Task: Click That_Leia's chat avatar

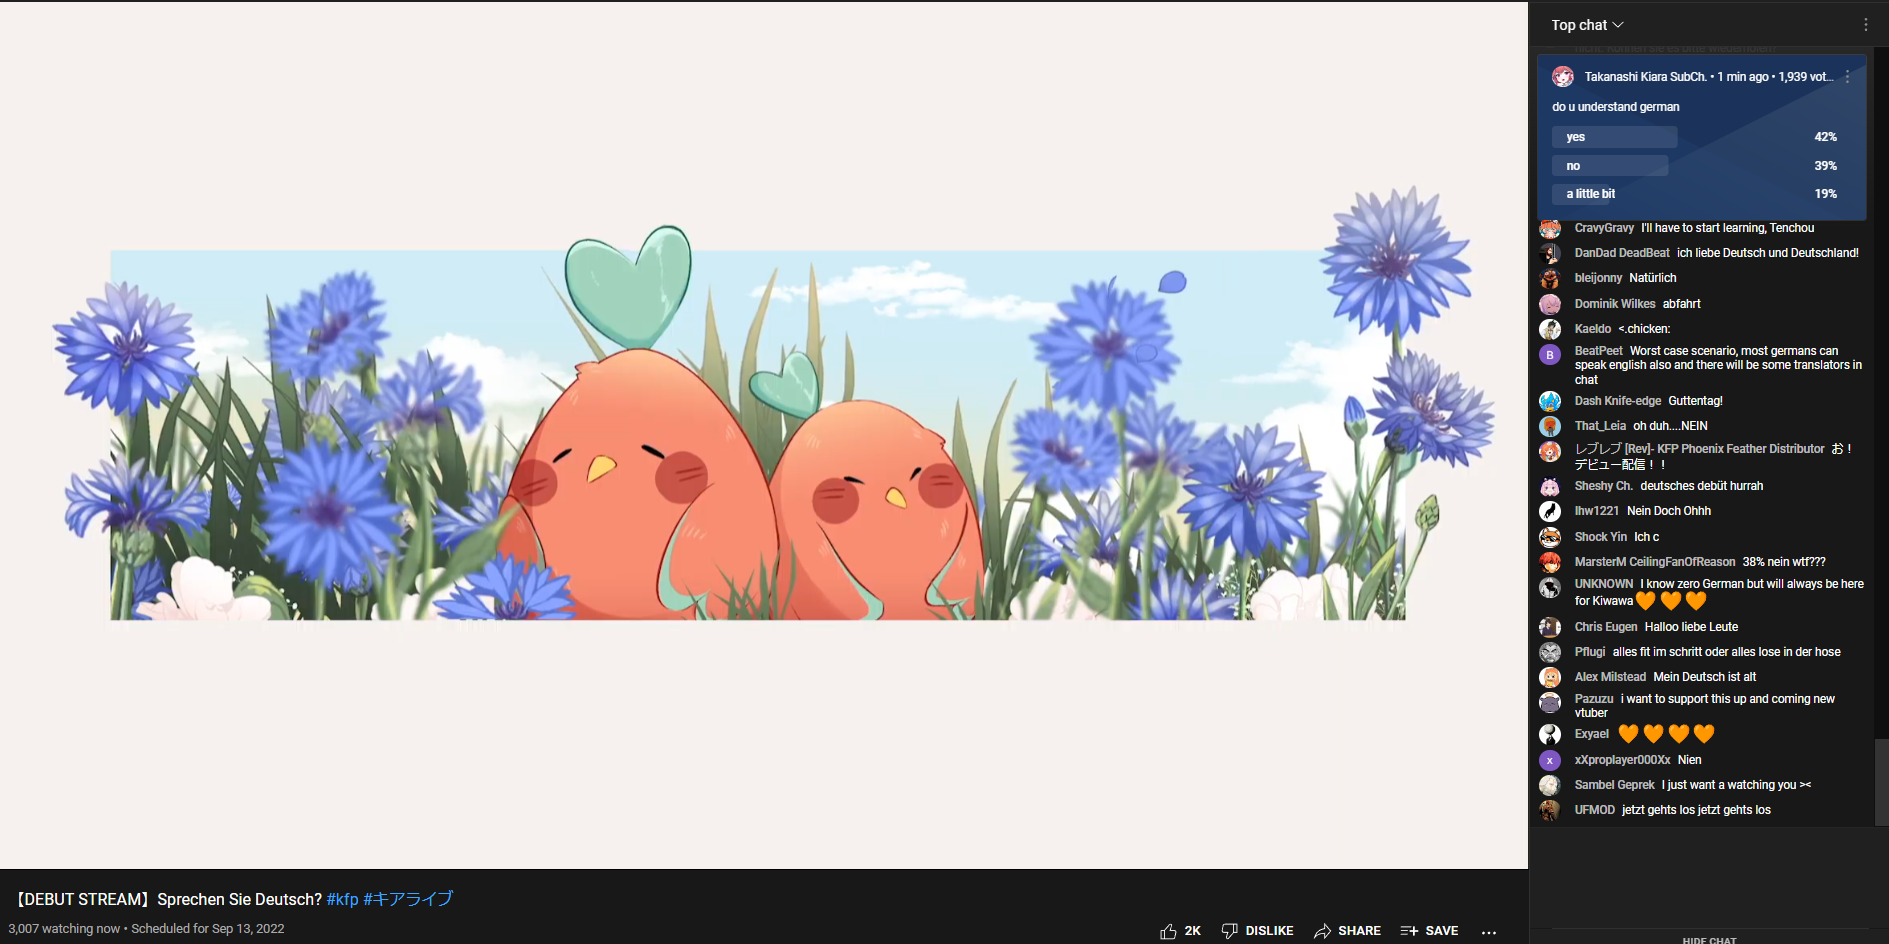Action: (1550, 427)
